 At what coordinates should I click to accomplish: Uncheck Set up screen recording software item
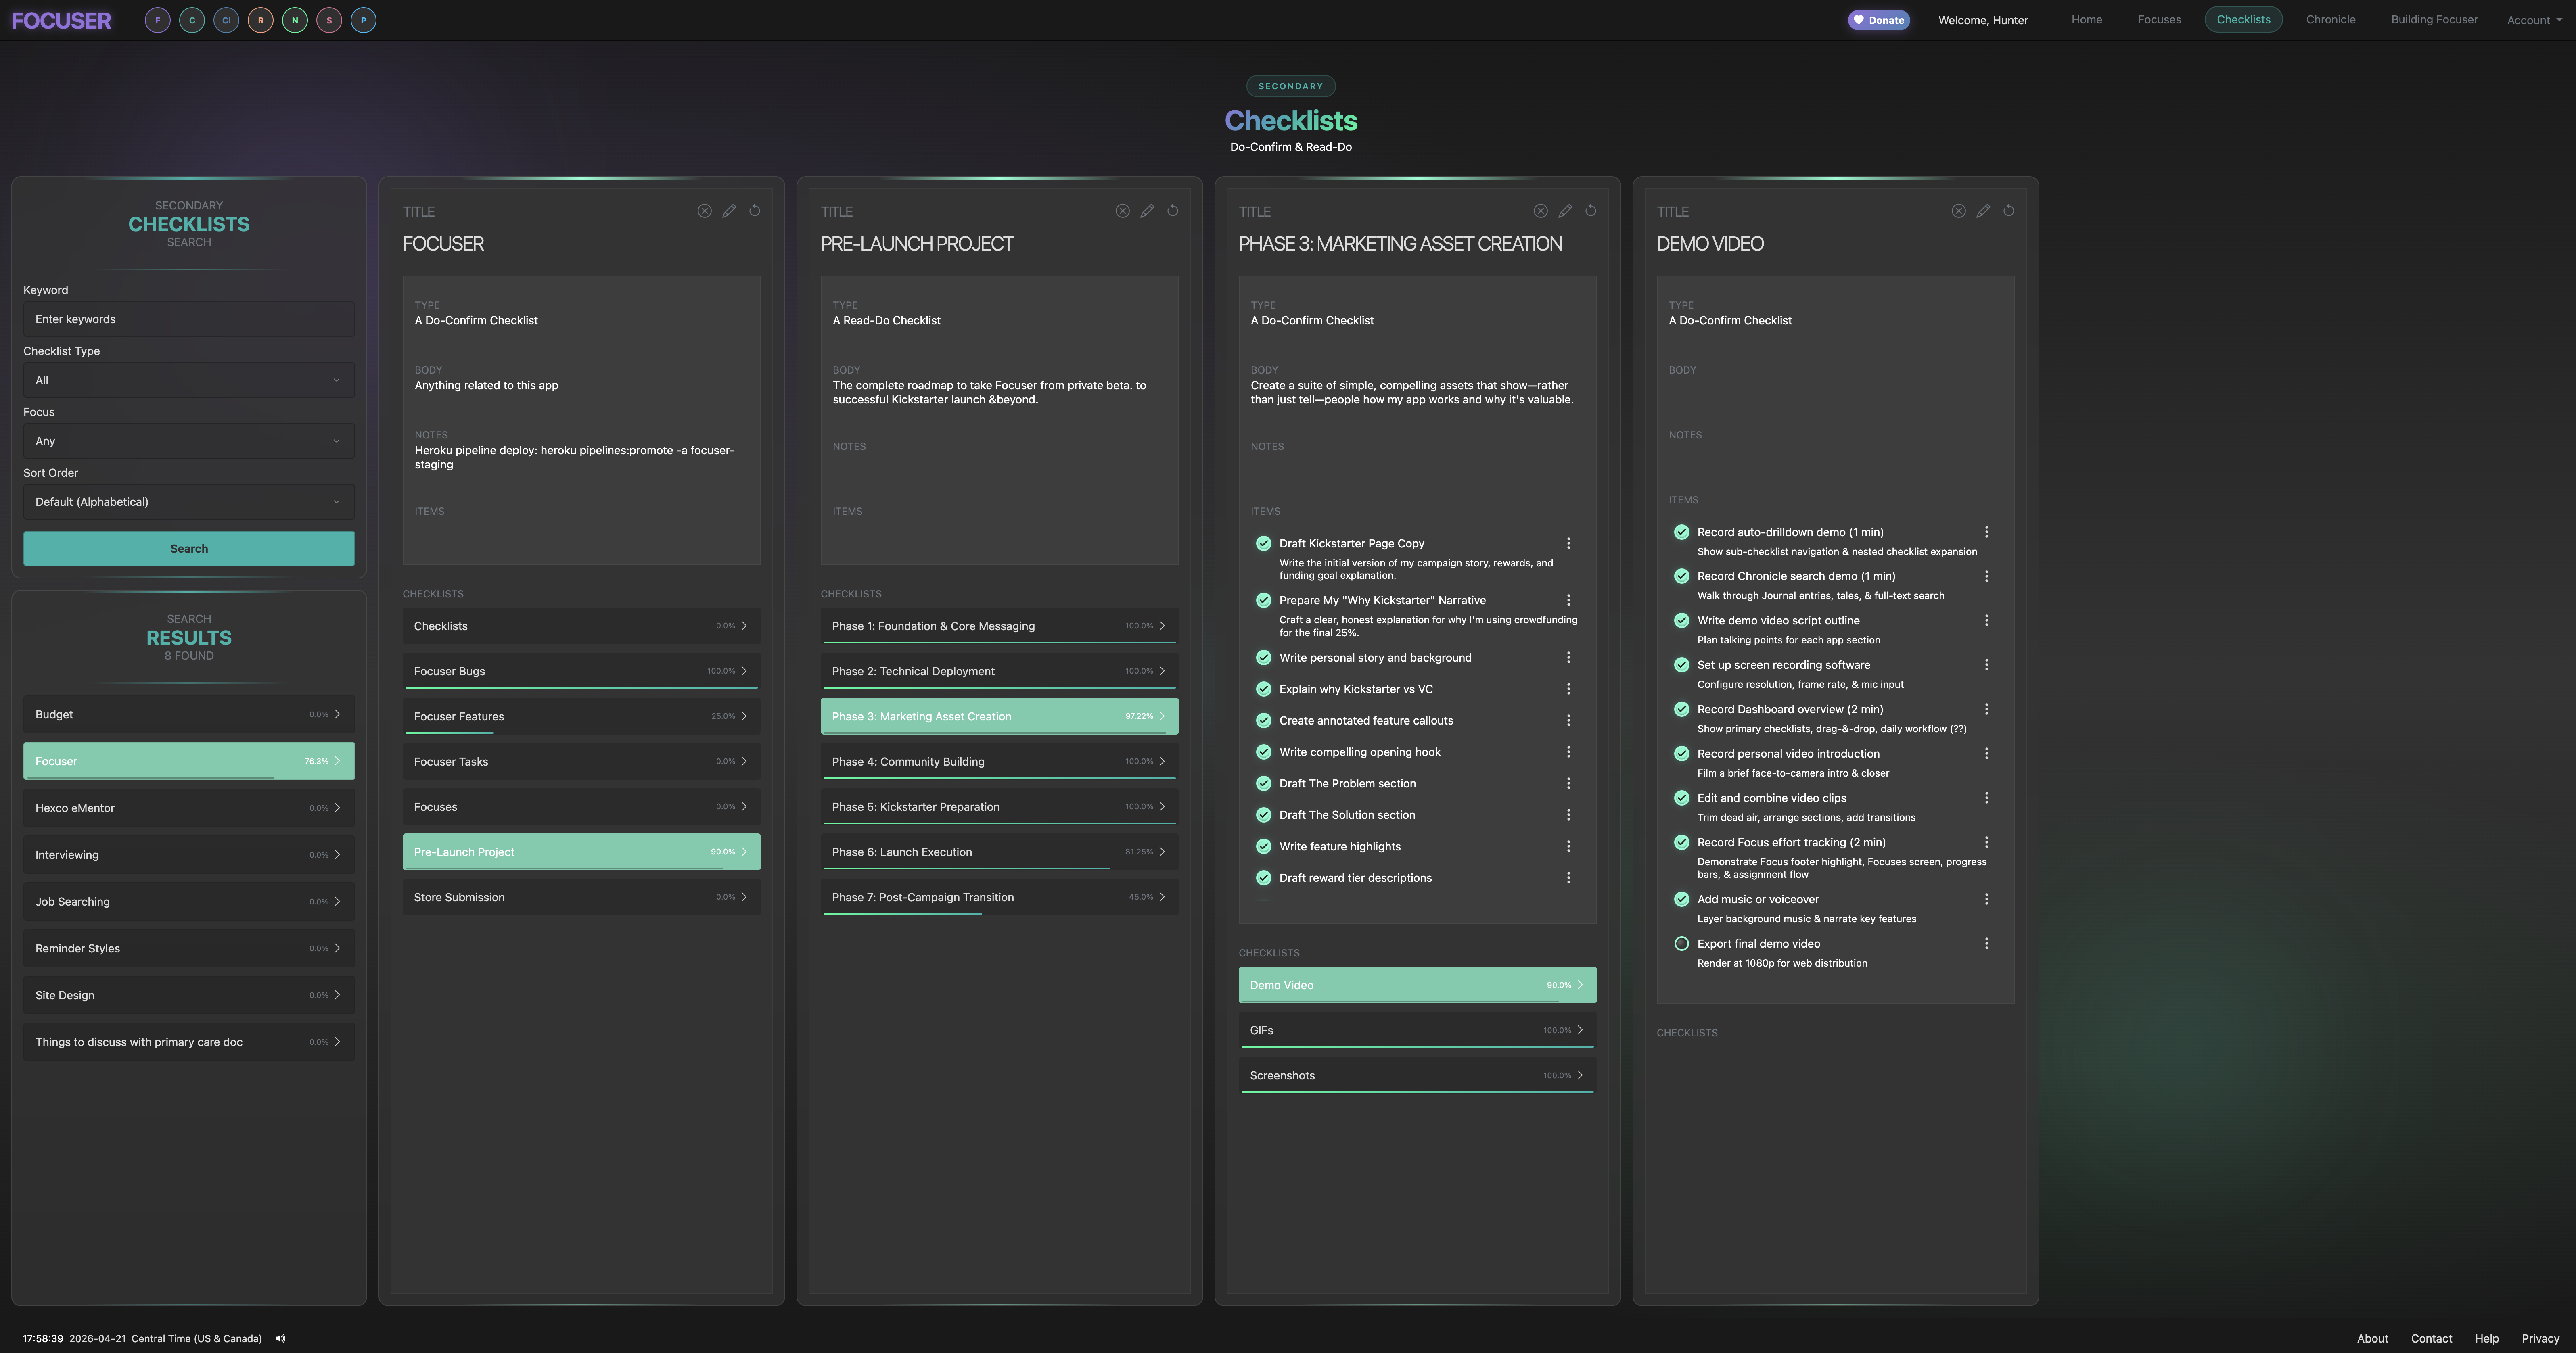tap(1682, 665)
